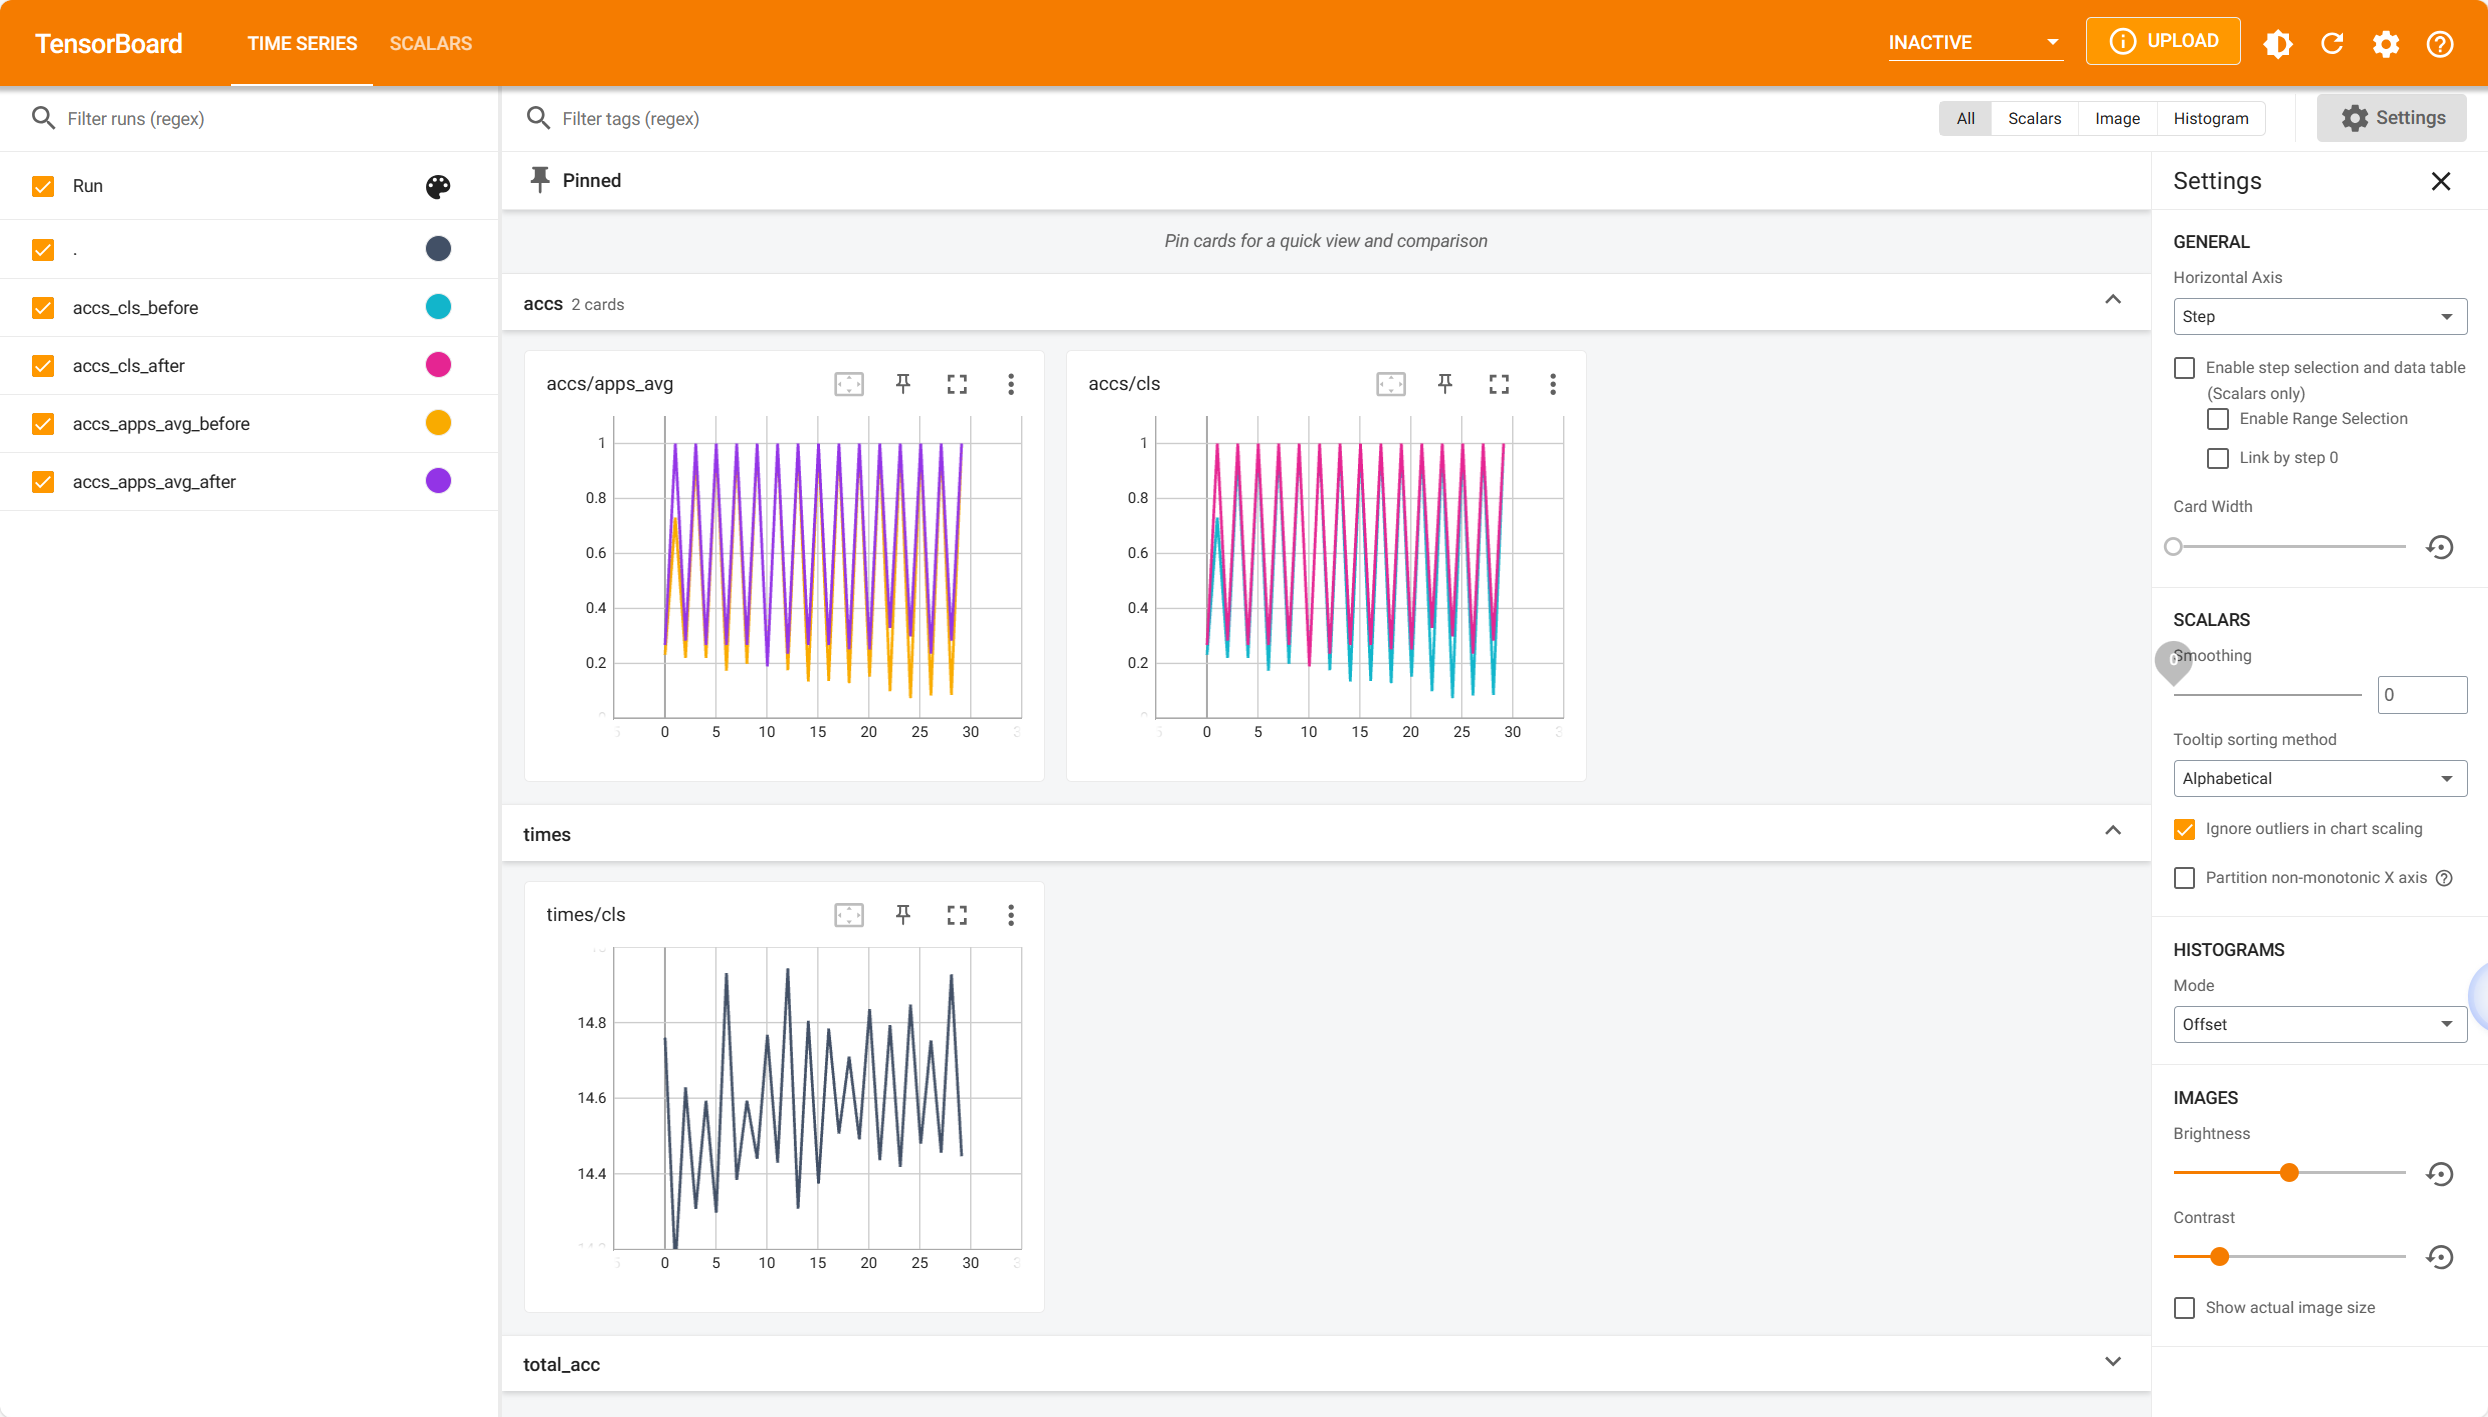The height and width of the screenshot is (1417, 2488).
Task: Open the run color palette icon
Action: pos(438,186)
